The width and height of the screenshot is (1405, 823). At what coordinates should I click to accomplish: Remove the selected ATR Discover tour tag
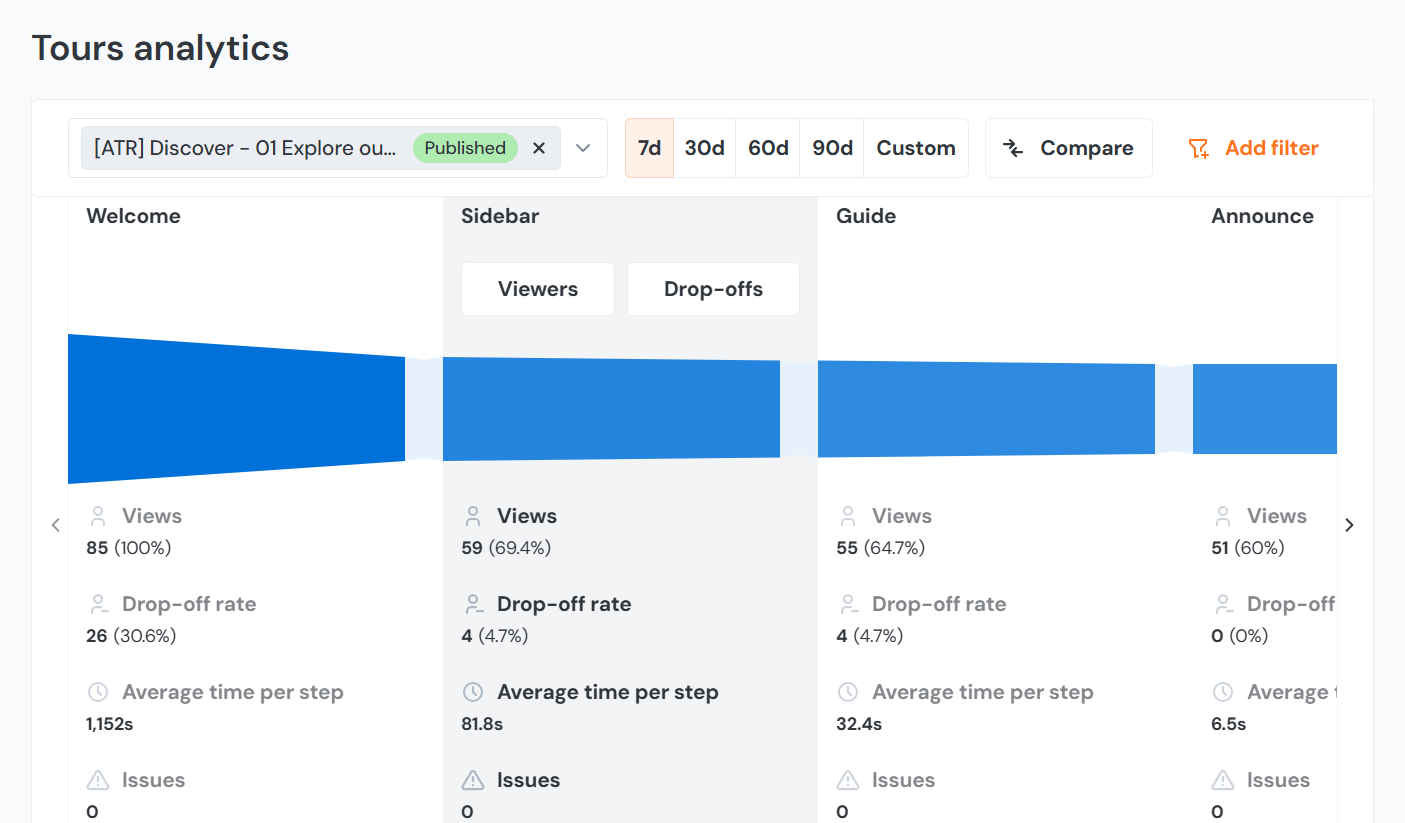[x=539, y=148]
